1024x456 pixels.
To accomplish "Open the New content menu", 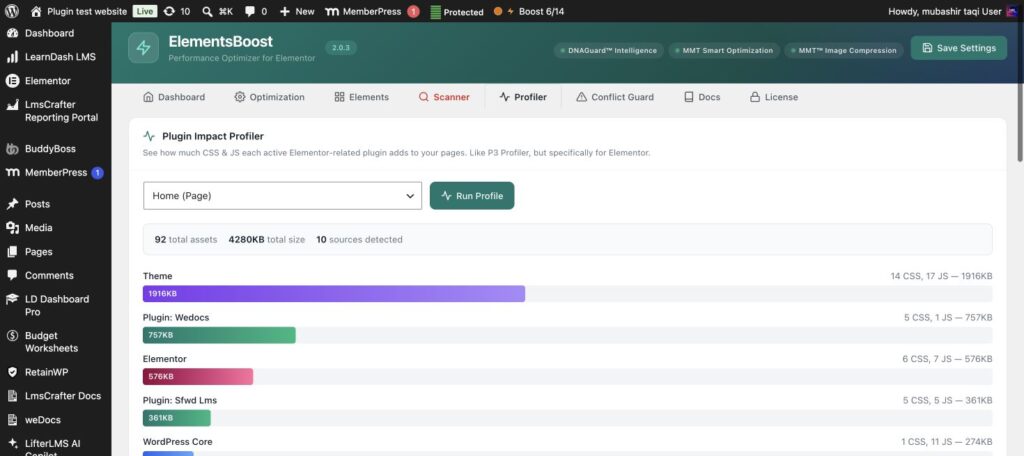I will [296, 11].
